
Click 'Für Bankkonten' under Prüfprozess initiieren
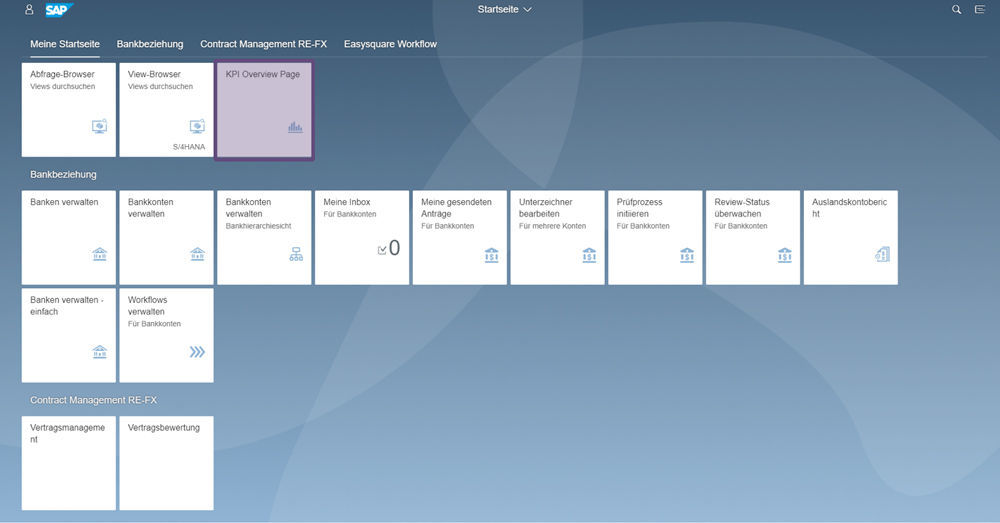coord(643,226)
